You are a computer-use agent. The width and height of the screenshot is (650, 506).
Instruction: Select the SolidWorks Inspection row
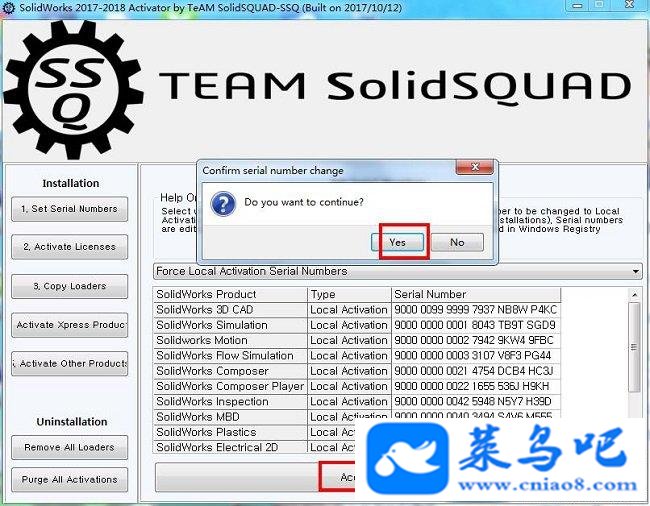[357, 402]
